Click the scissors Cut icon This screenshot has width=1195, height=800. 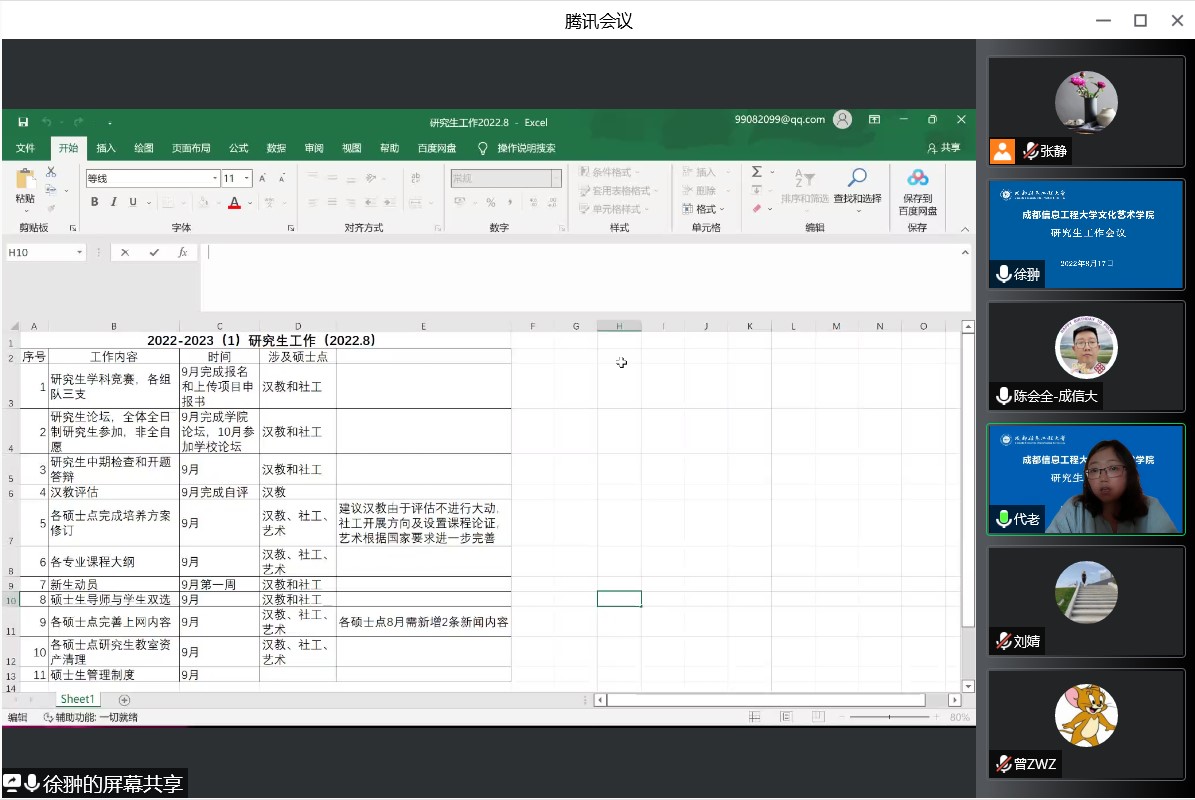51,172
